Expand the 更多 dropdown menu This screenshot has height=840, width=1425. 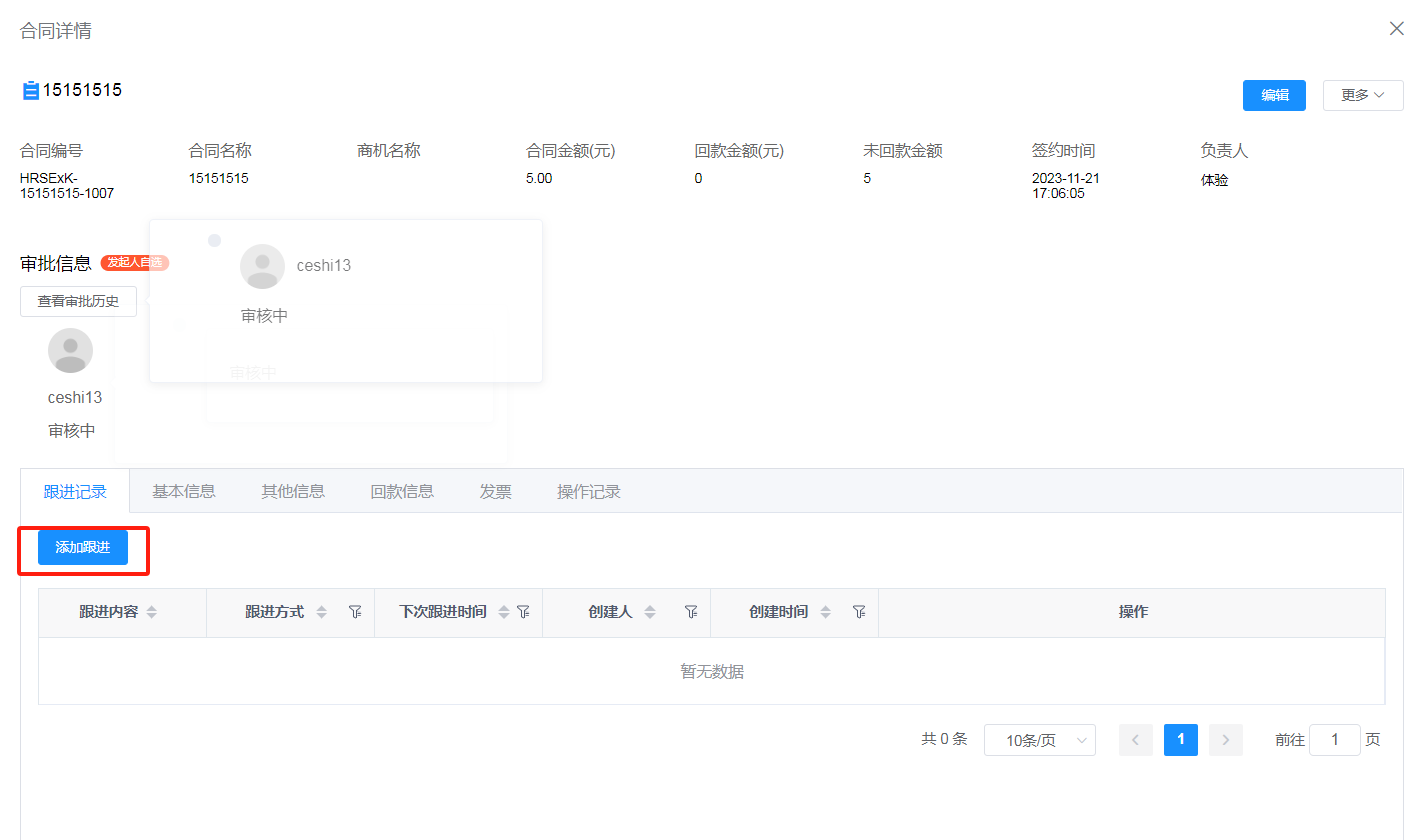[x=1362, y=96]
